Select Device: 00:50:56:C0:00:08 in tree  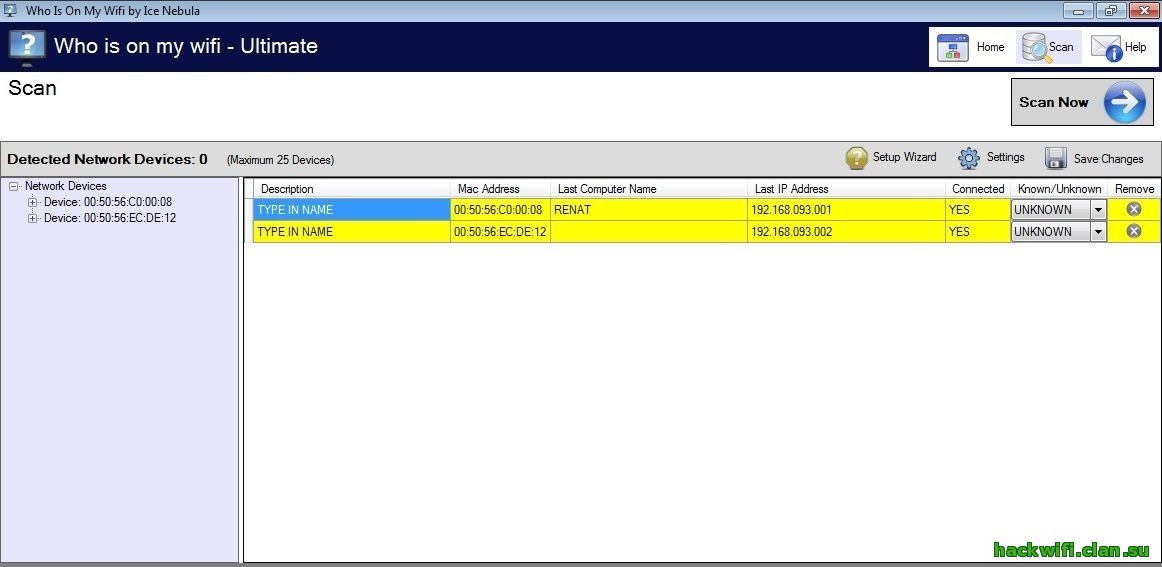click(x=107, y=202)
